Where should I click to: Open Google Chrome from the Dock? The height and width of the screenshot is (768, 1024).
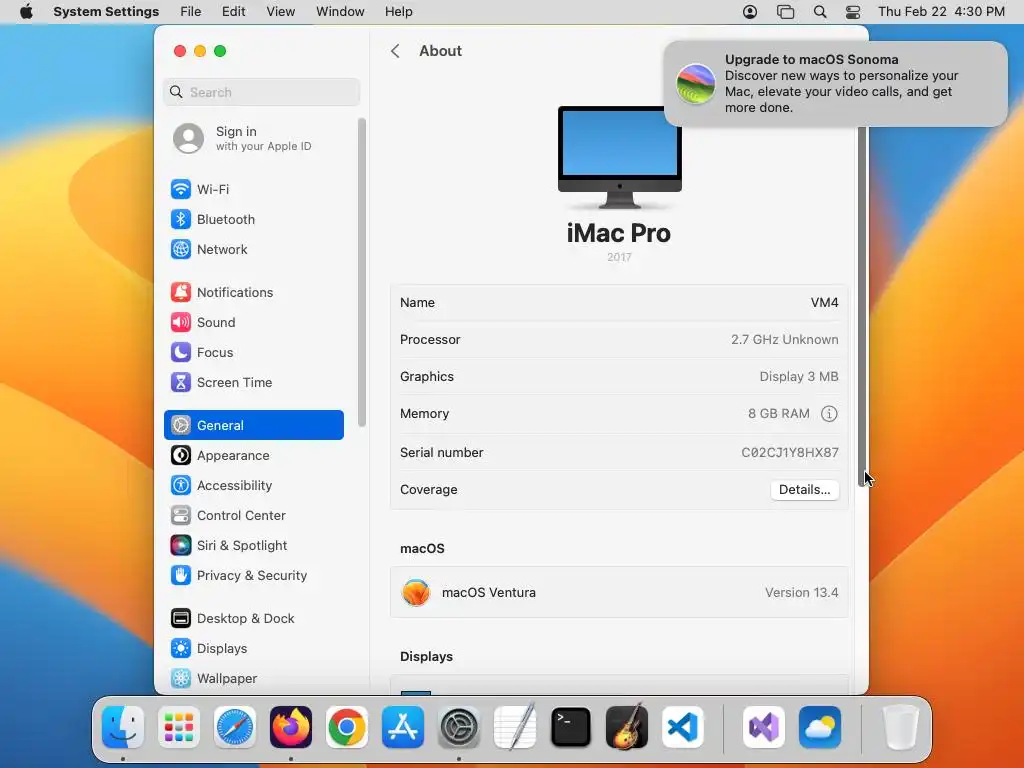(x=347, y=727)
